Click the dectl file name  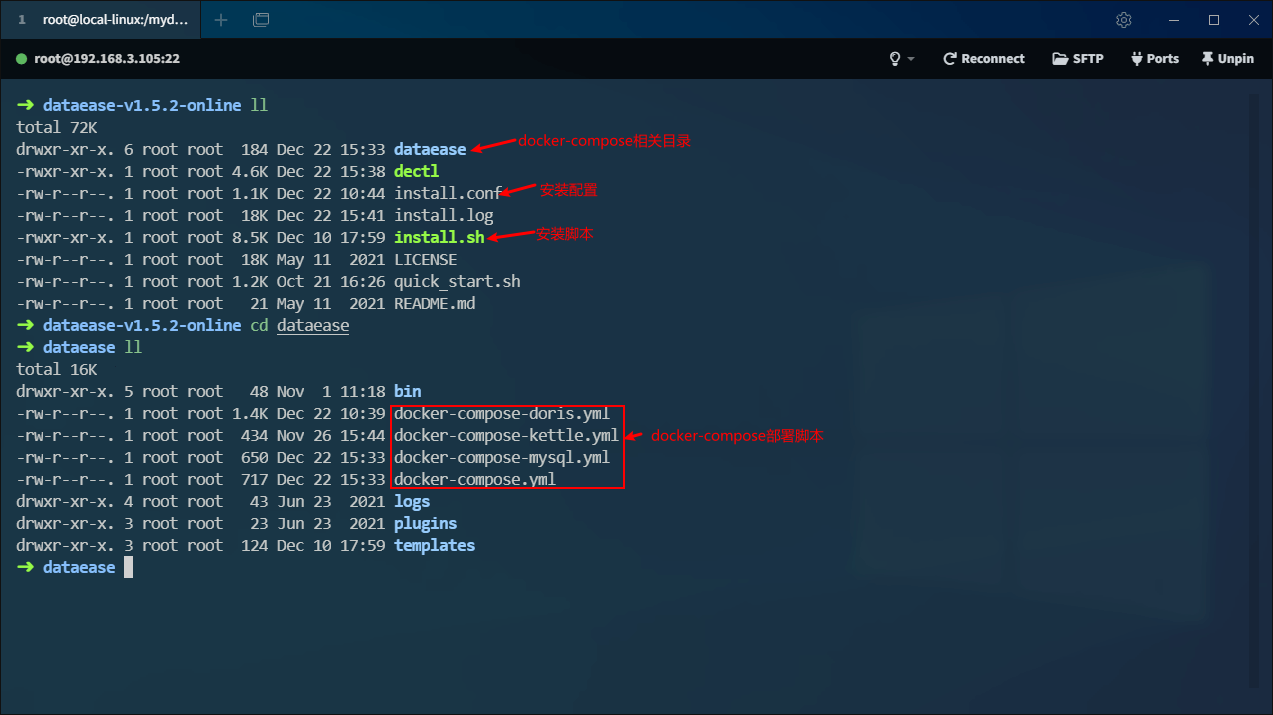point(416,171)
